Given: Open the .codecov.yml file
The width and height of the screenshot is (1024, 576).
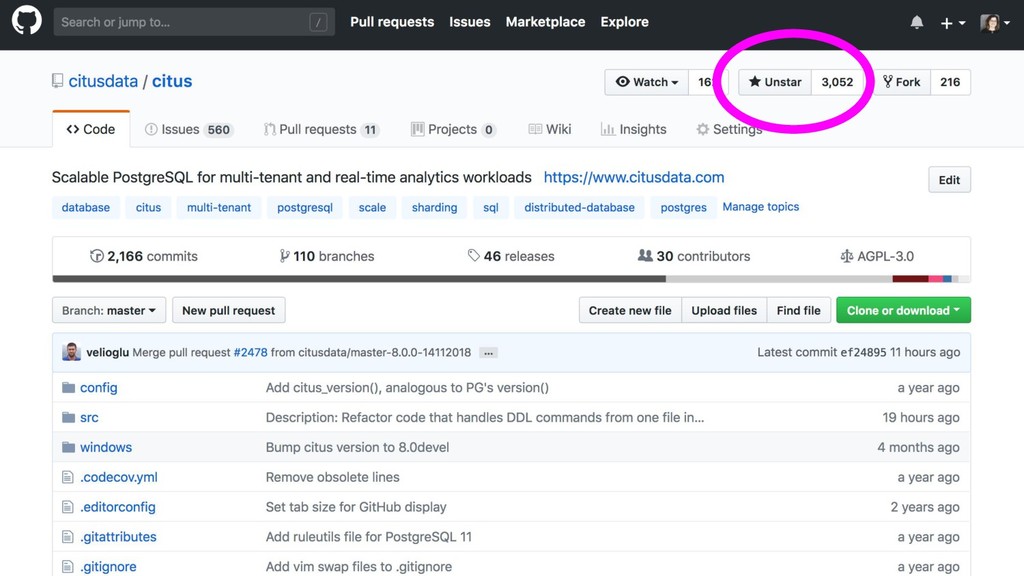Looking at the screenshot, I should click(119, 477).
